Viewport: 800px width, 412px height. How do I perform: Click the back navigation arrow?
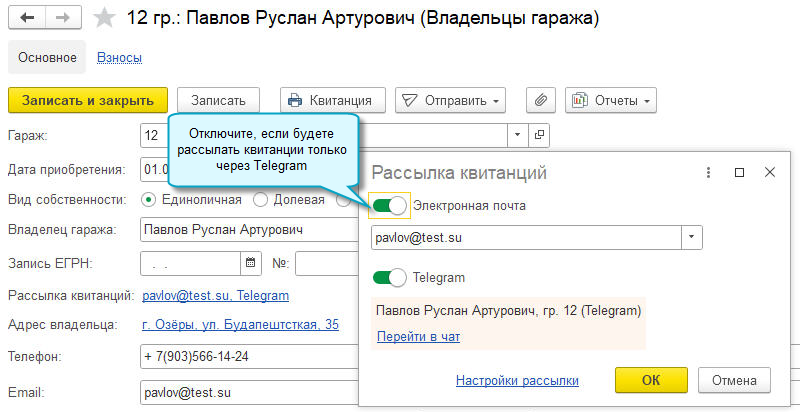click(28, 19)
